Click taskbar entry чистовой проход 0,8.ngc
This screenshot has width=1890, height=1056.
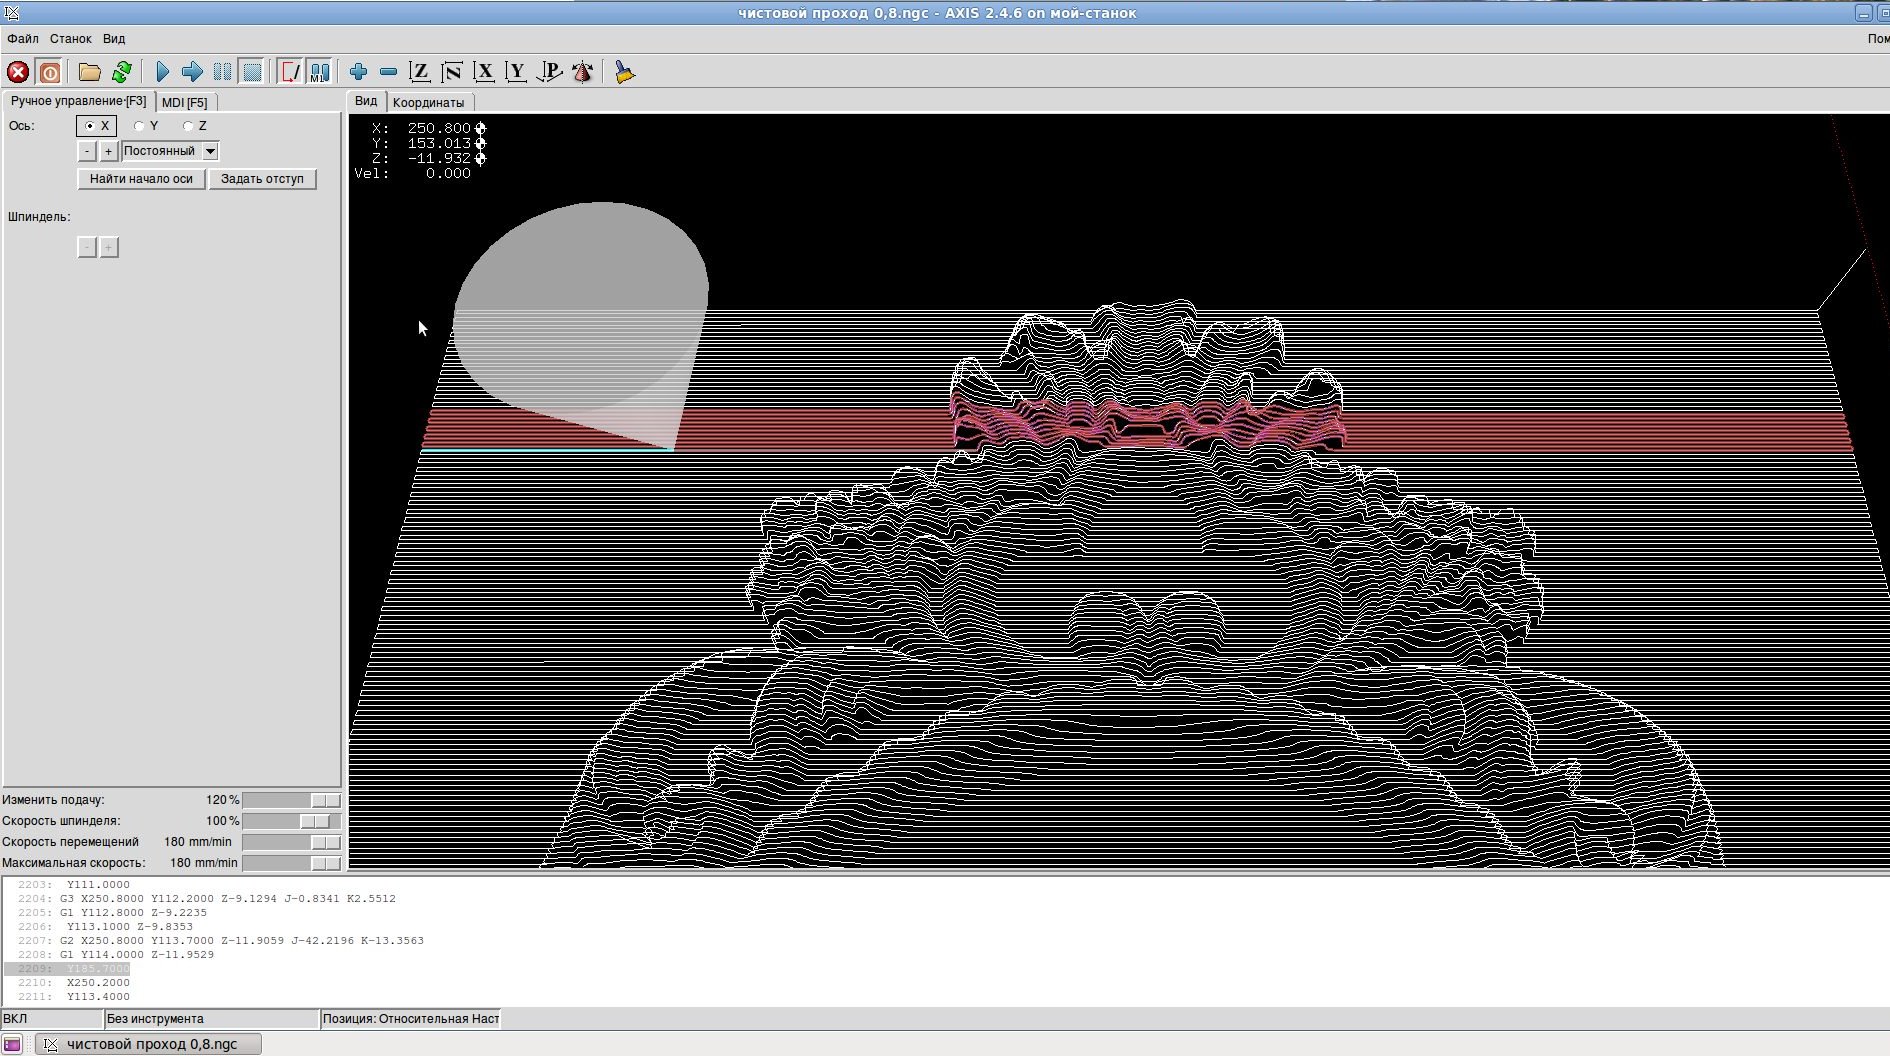[149, 1044]
